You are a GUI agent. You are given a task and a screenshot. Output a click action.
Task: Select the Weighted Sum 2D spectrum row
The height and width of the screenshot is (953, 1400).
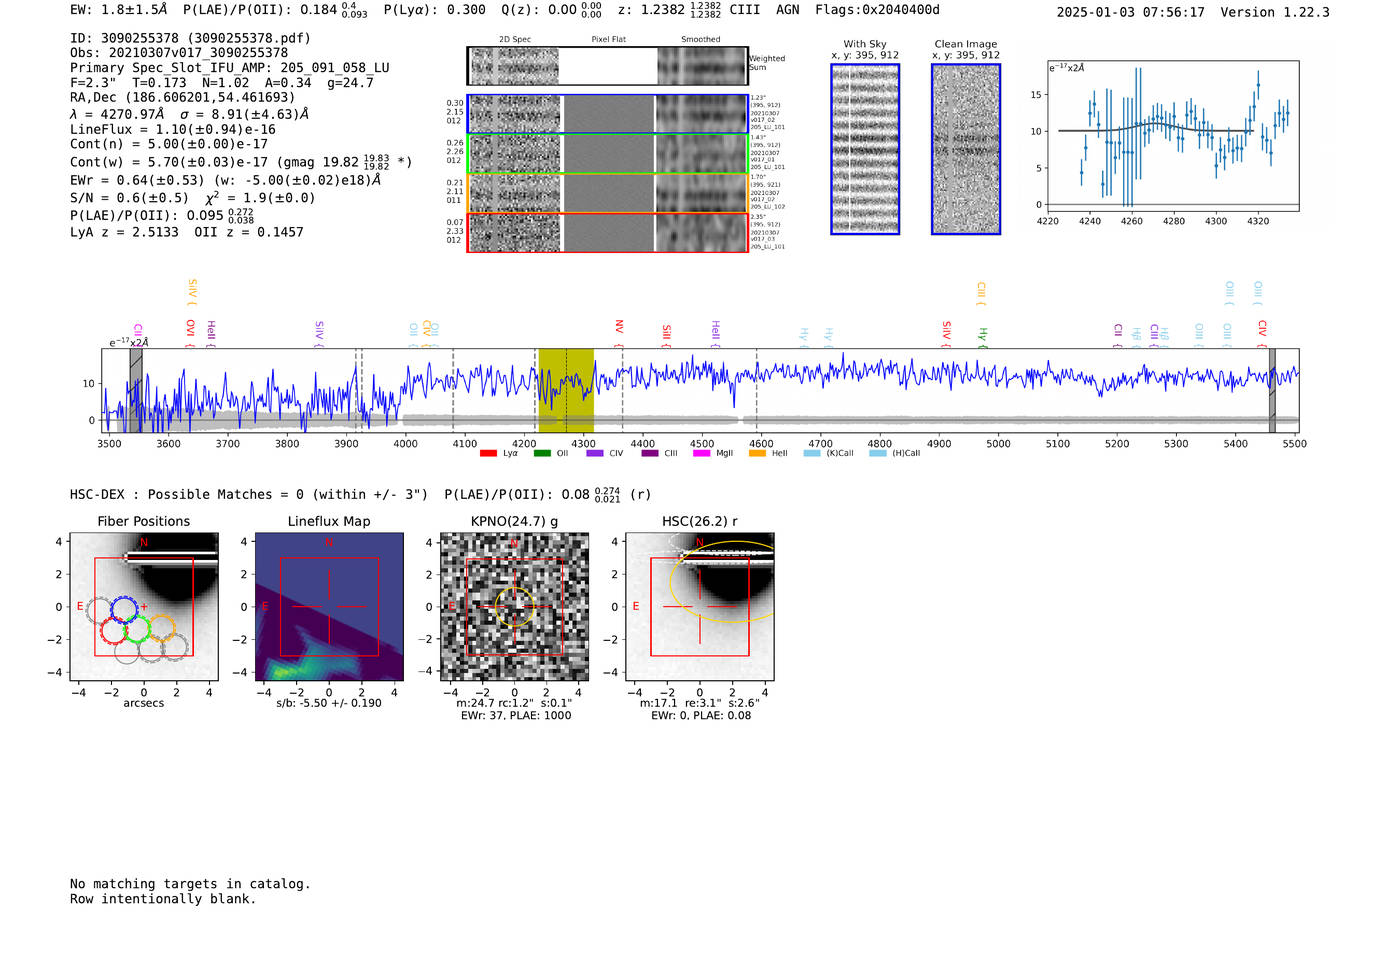(x=608, y=66)
